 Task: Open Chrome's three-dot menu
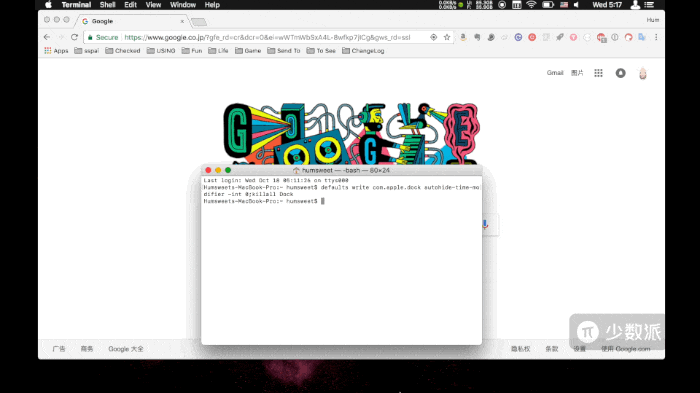(x=656, y=37)
